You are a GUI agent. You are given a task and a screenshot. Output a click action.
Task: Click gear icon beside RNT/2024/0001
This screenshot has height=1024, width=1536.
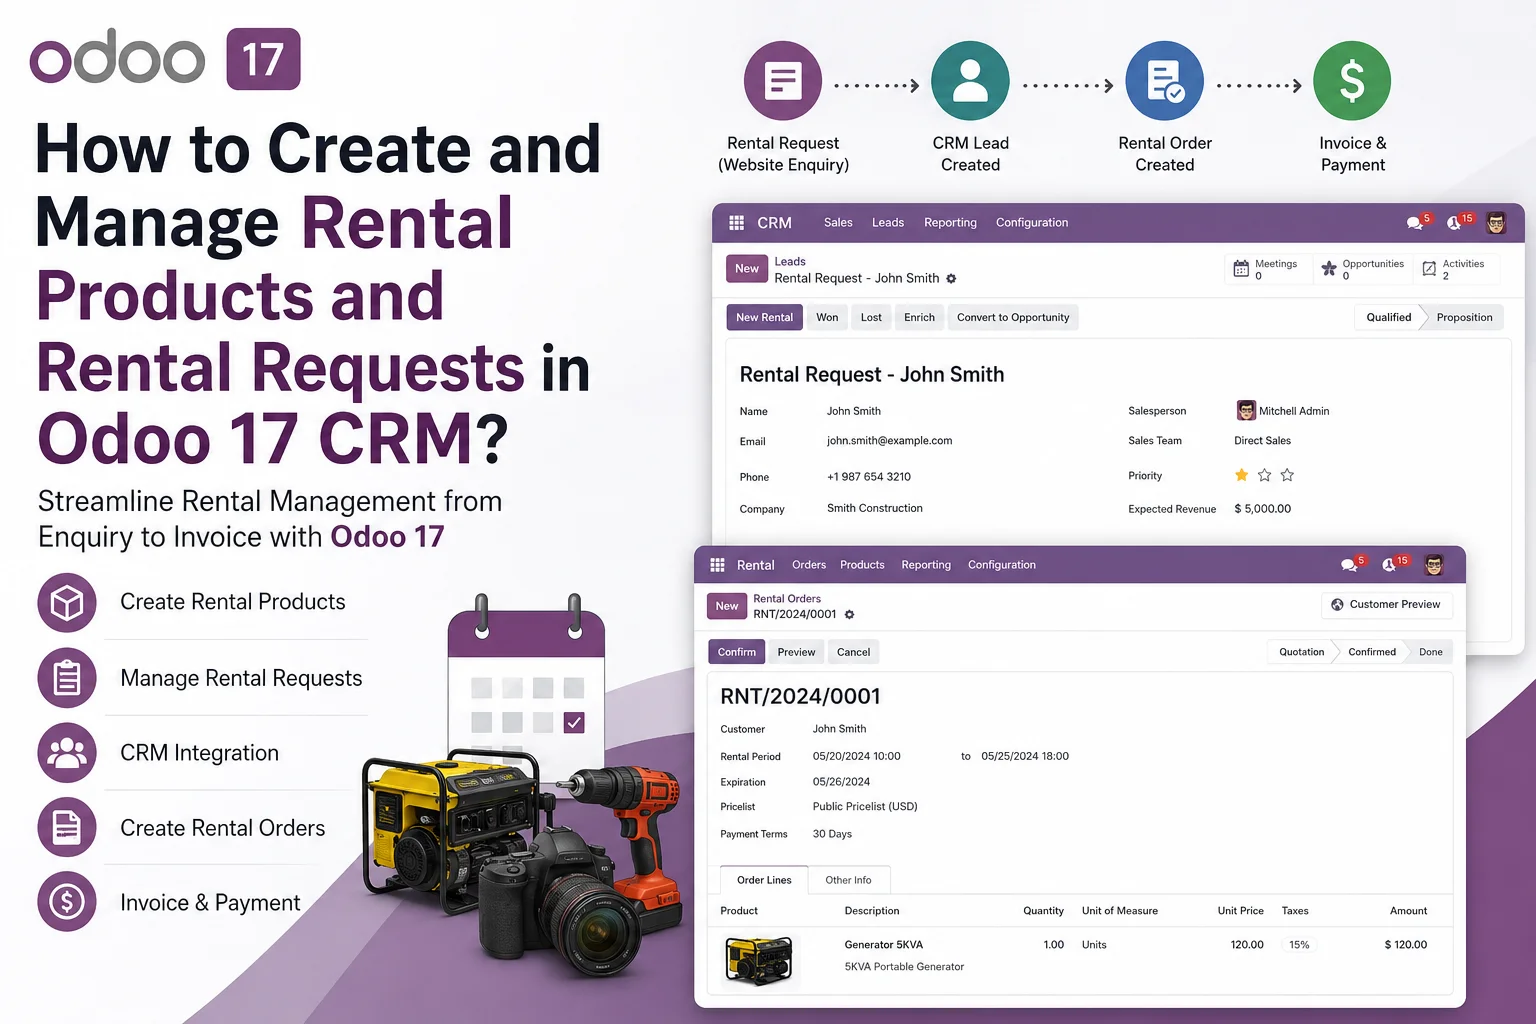(849, 615)
